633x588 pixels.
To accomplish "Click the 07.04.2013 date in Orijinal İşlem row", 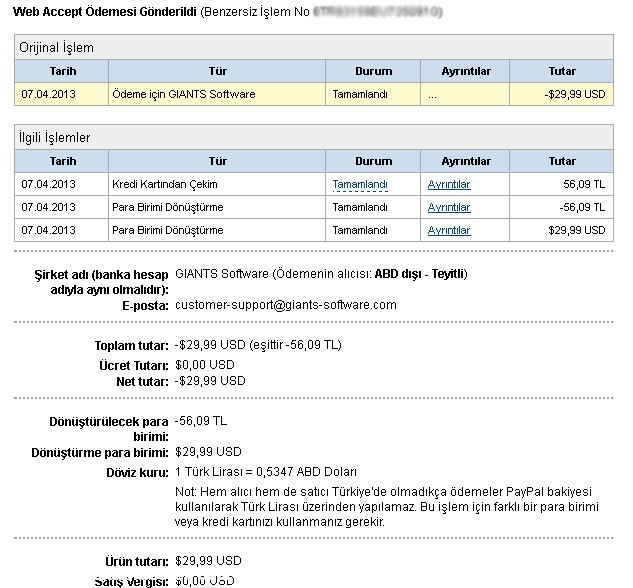I will point(49,94).
